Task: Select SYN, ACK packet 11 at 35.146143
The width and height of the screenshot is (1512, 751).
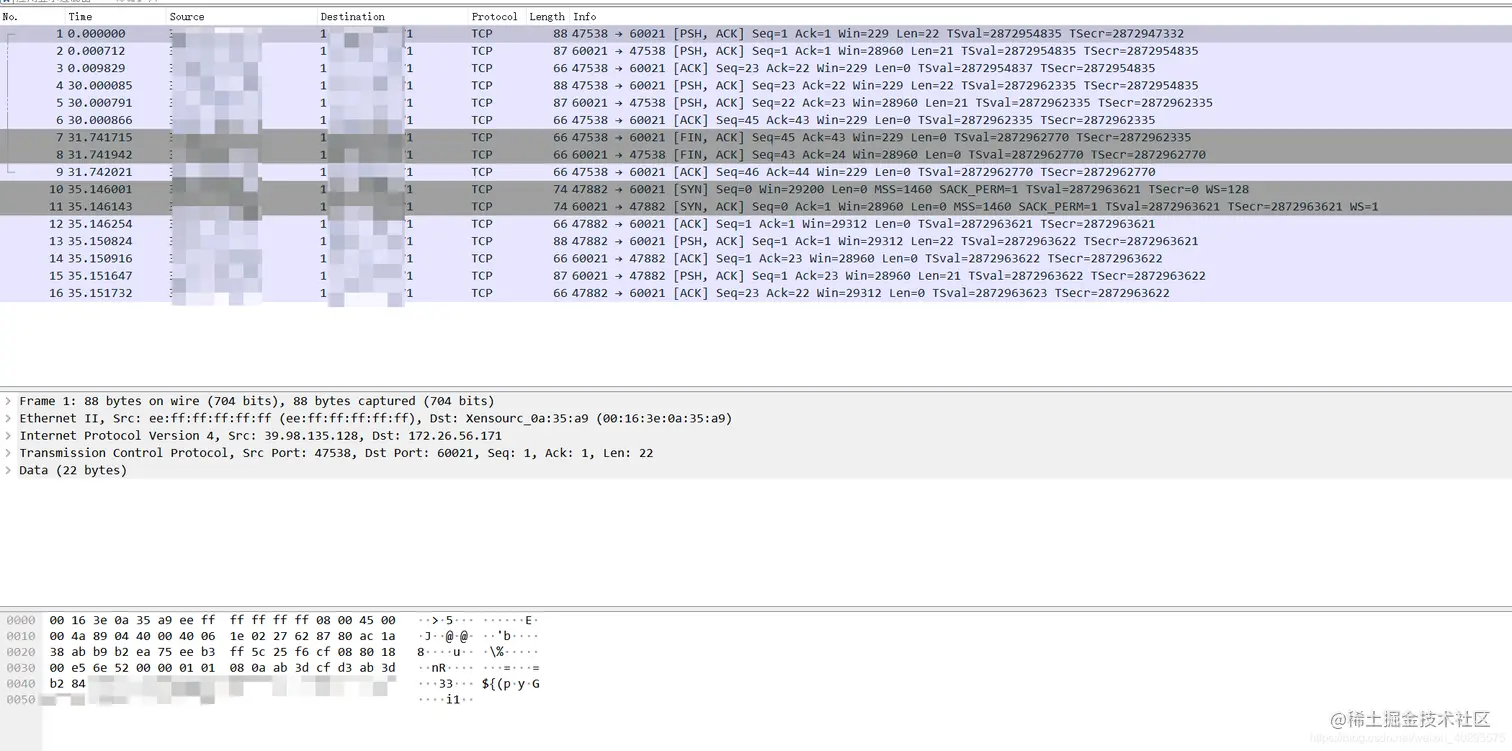Action: (756, 207)
